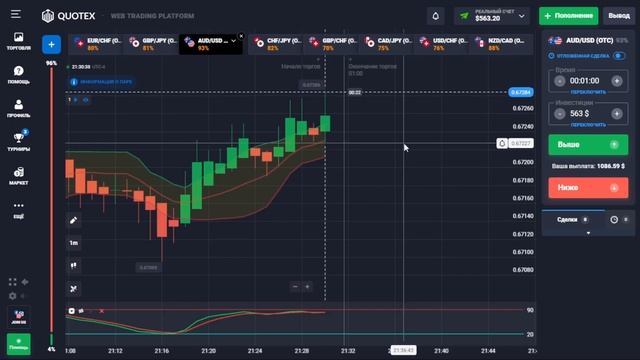Click the payout amount 1086.59 $
Image resolution: width=640 pixels, height=360 pixels.
pos(611,166)
